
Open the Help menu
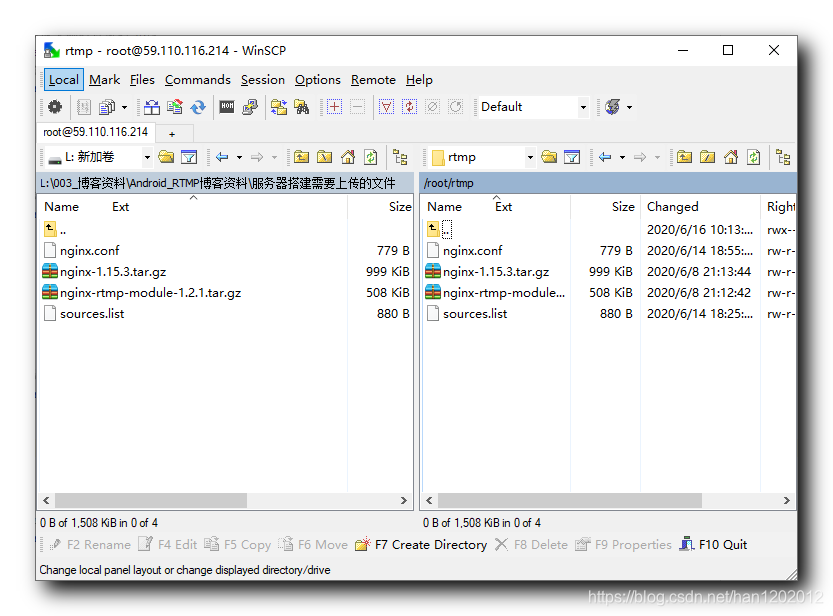point(419,80)
